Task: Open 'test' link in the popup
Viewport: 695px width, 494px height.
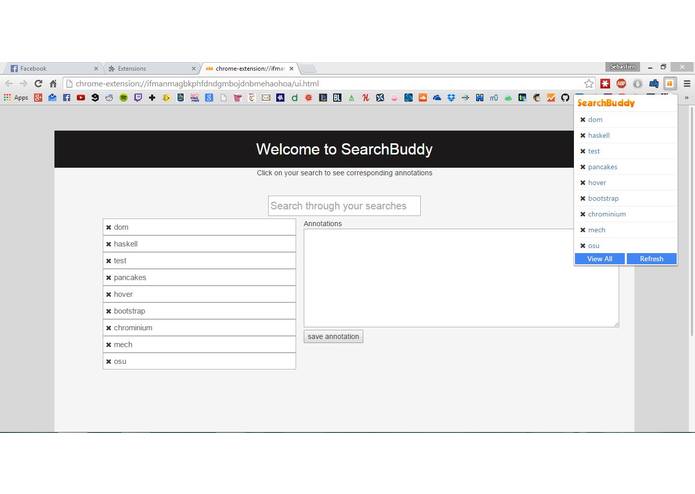Action: click(x=593, y=151)
